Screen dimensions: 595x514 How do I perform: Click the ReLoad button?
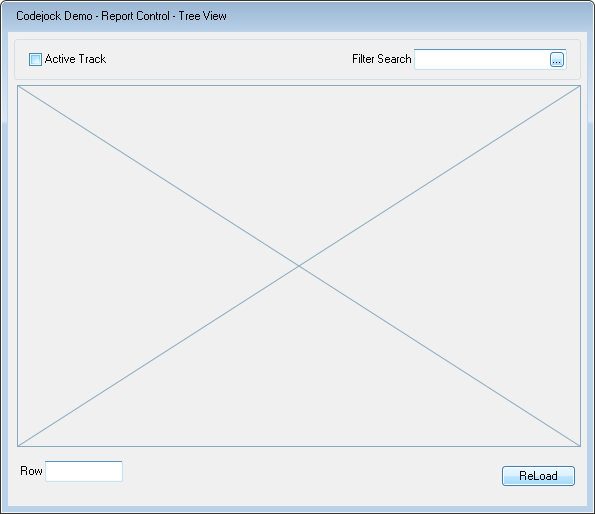pyautogui.click(x=538, y=476)
